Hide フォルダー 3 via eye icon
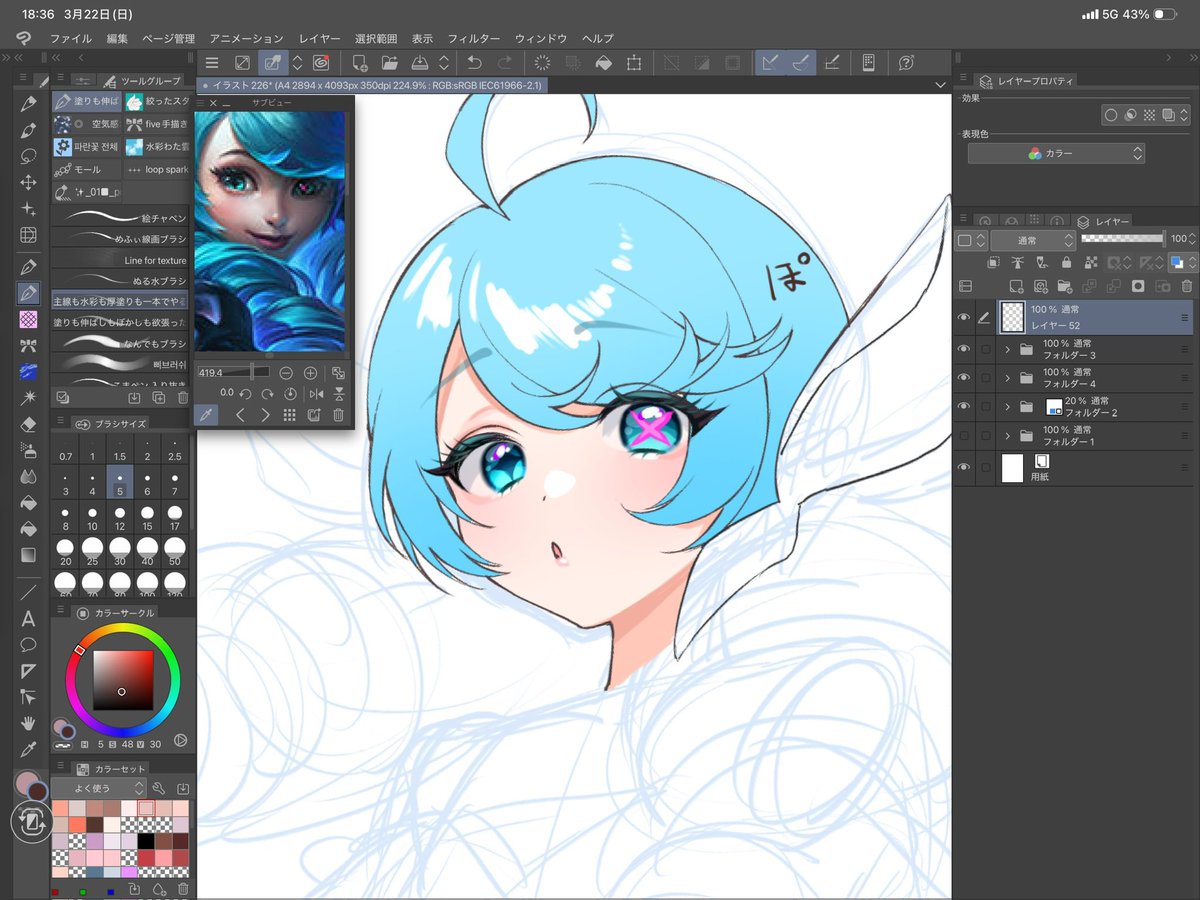Viewport: 1200px width, 900px height. pyautogui.click(x=964, y=349)
